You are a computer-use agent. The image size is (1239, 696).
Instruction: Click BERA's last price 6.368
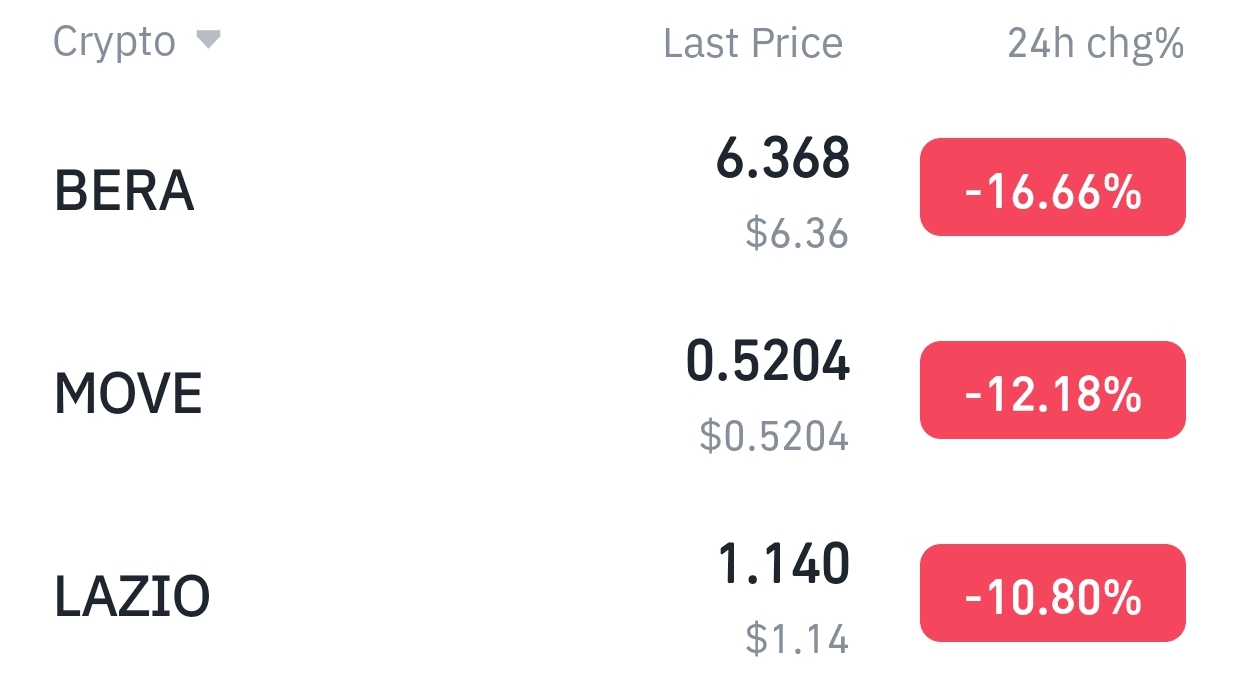[x=783, y=159]
